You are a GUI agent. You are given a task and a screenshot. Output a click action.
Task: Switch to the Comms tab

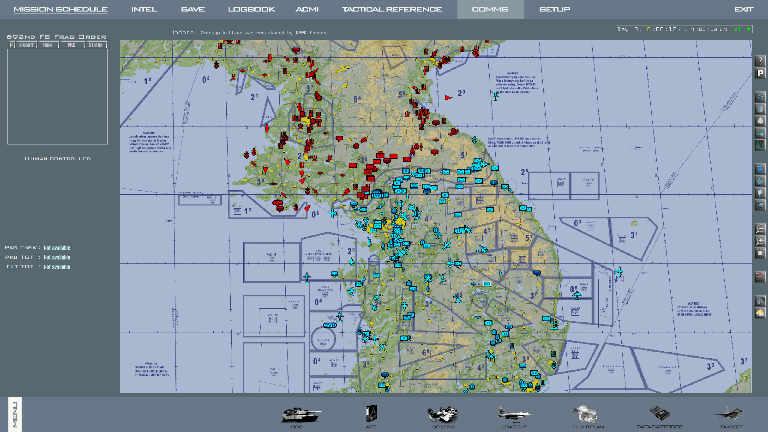point(490,9)
